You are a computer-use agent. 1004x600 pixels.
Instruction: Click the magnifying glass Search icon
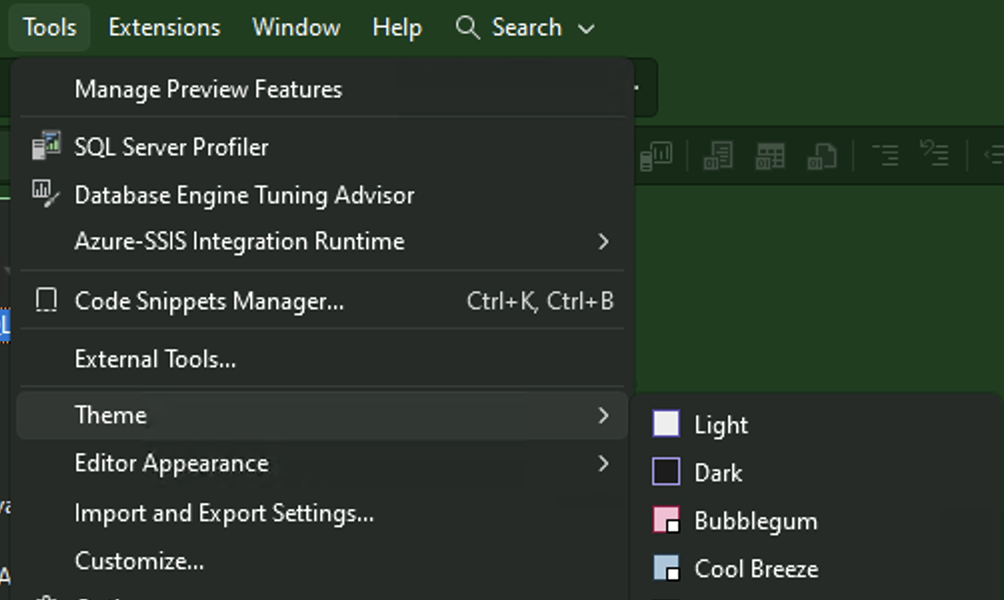[466, 28]
